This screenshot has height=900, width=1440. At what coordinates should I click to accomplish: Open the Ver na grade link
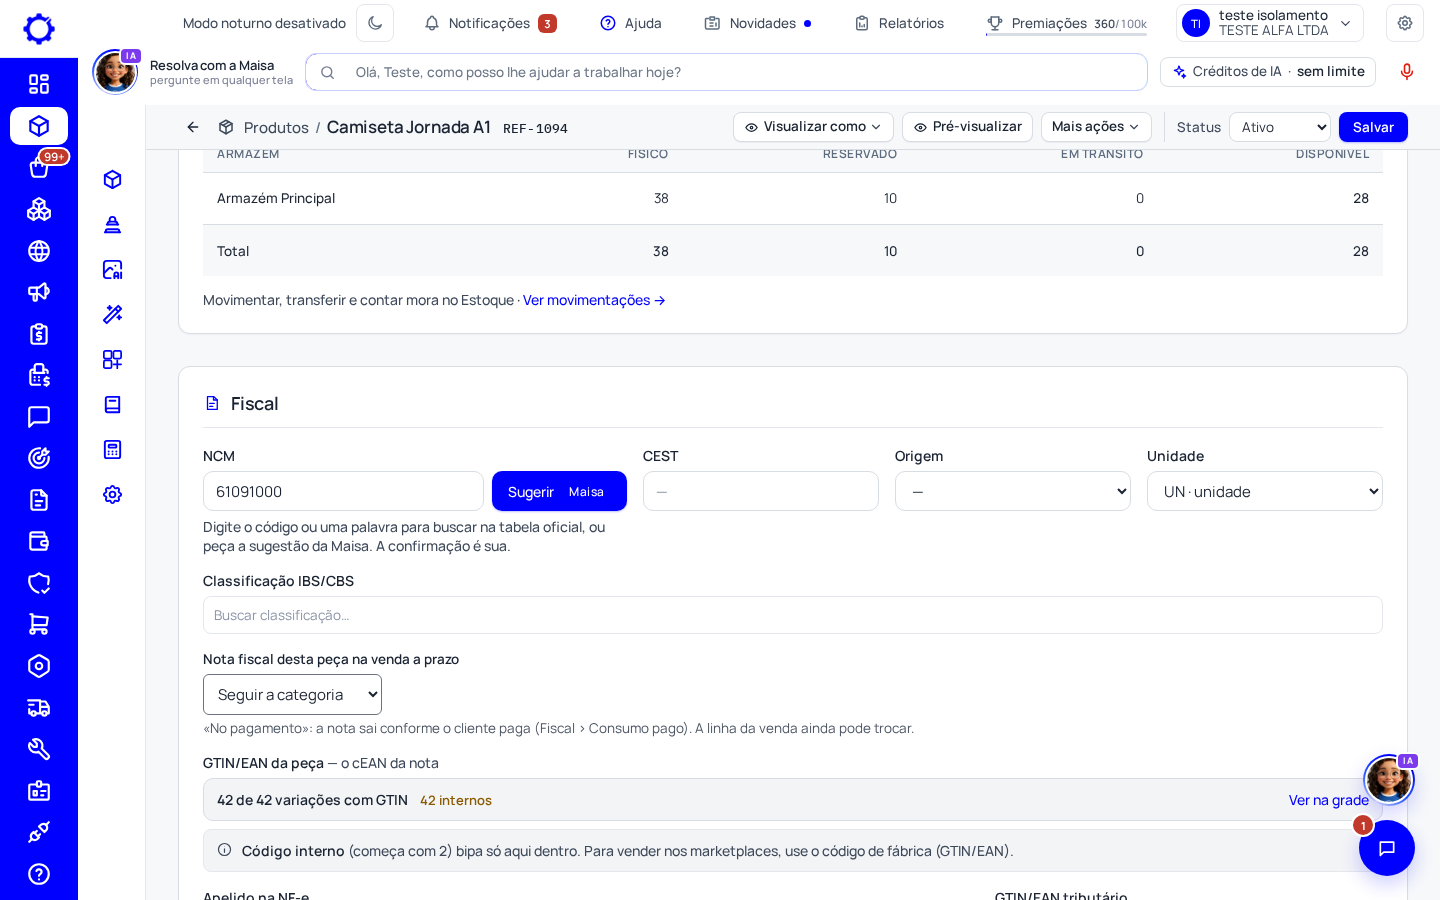click(x=1329, y=800)
